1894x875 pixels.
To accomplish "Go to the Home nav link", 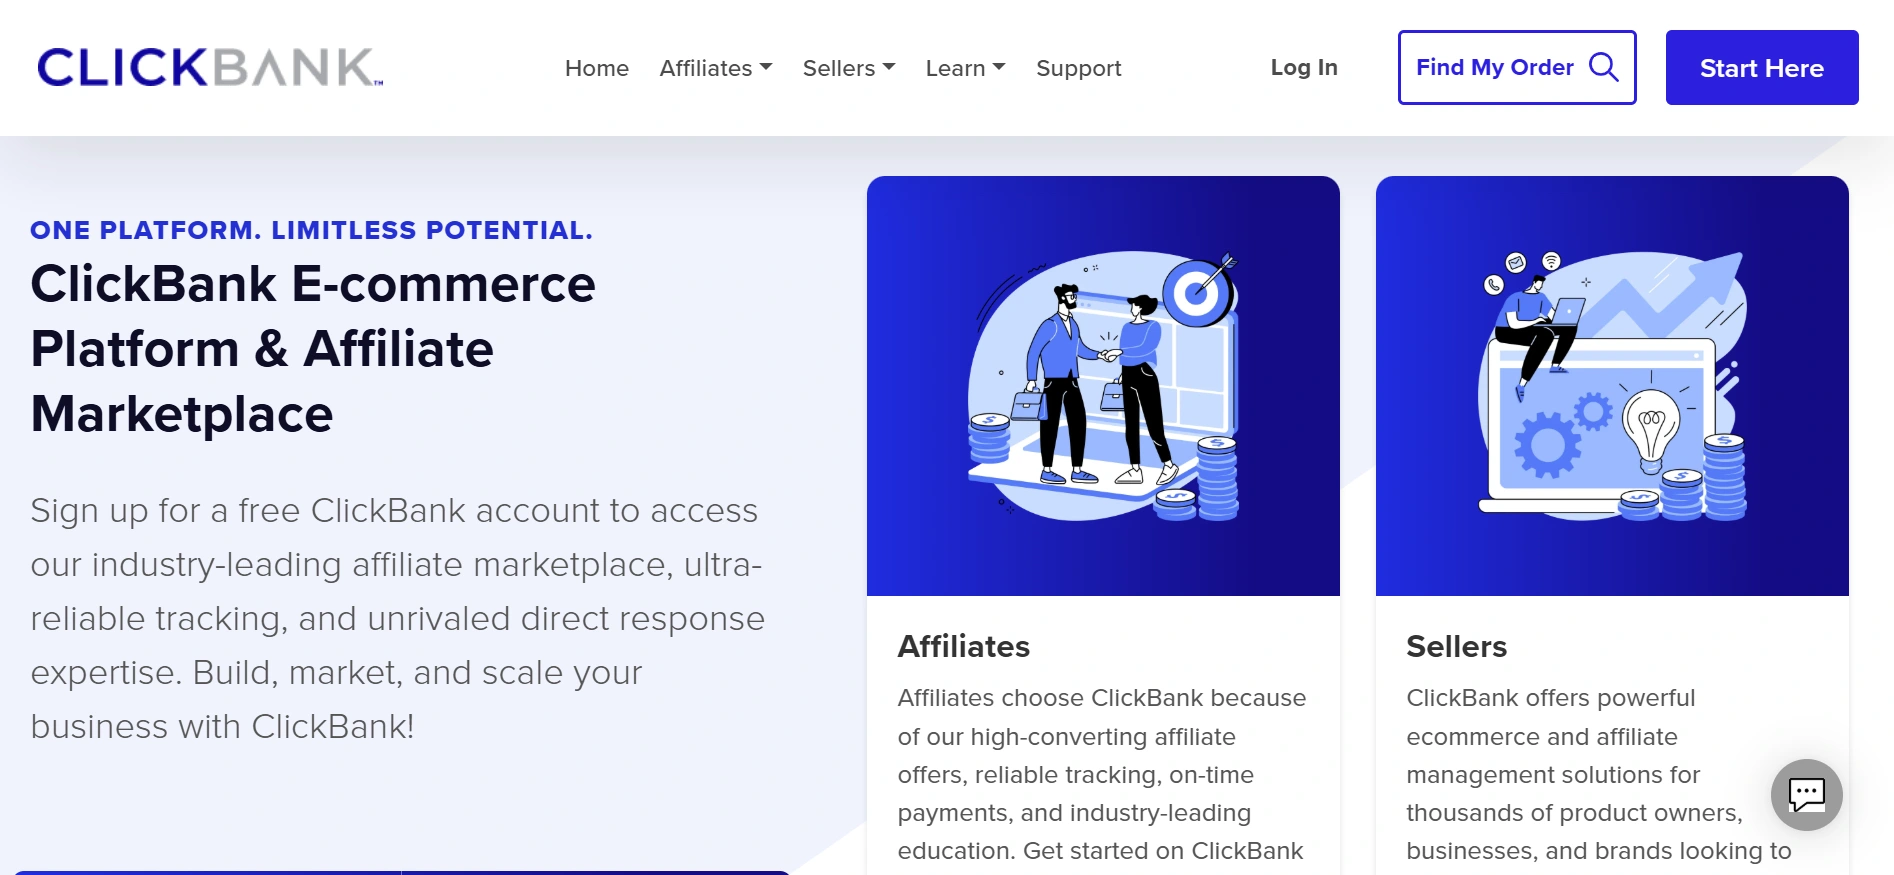I will [597, 68].
